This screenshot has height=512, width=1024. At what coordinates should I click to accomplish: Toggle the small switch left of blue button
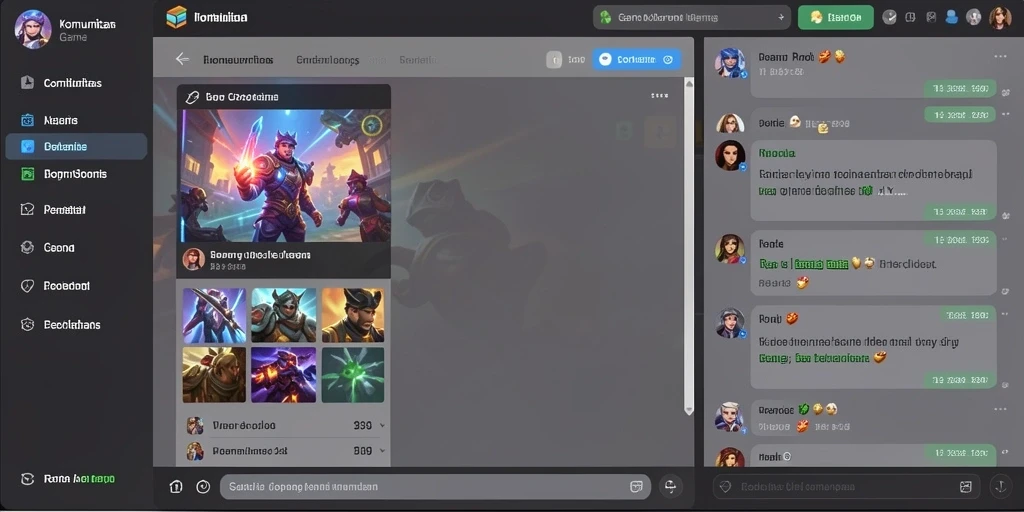tap(553, 59)
